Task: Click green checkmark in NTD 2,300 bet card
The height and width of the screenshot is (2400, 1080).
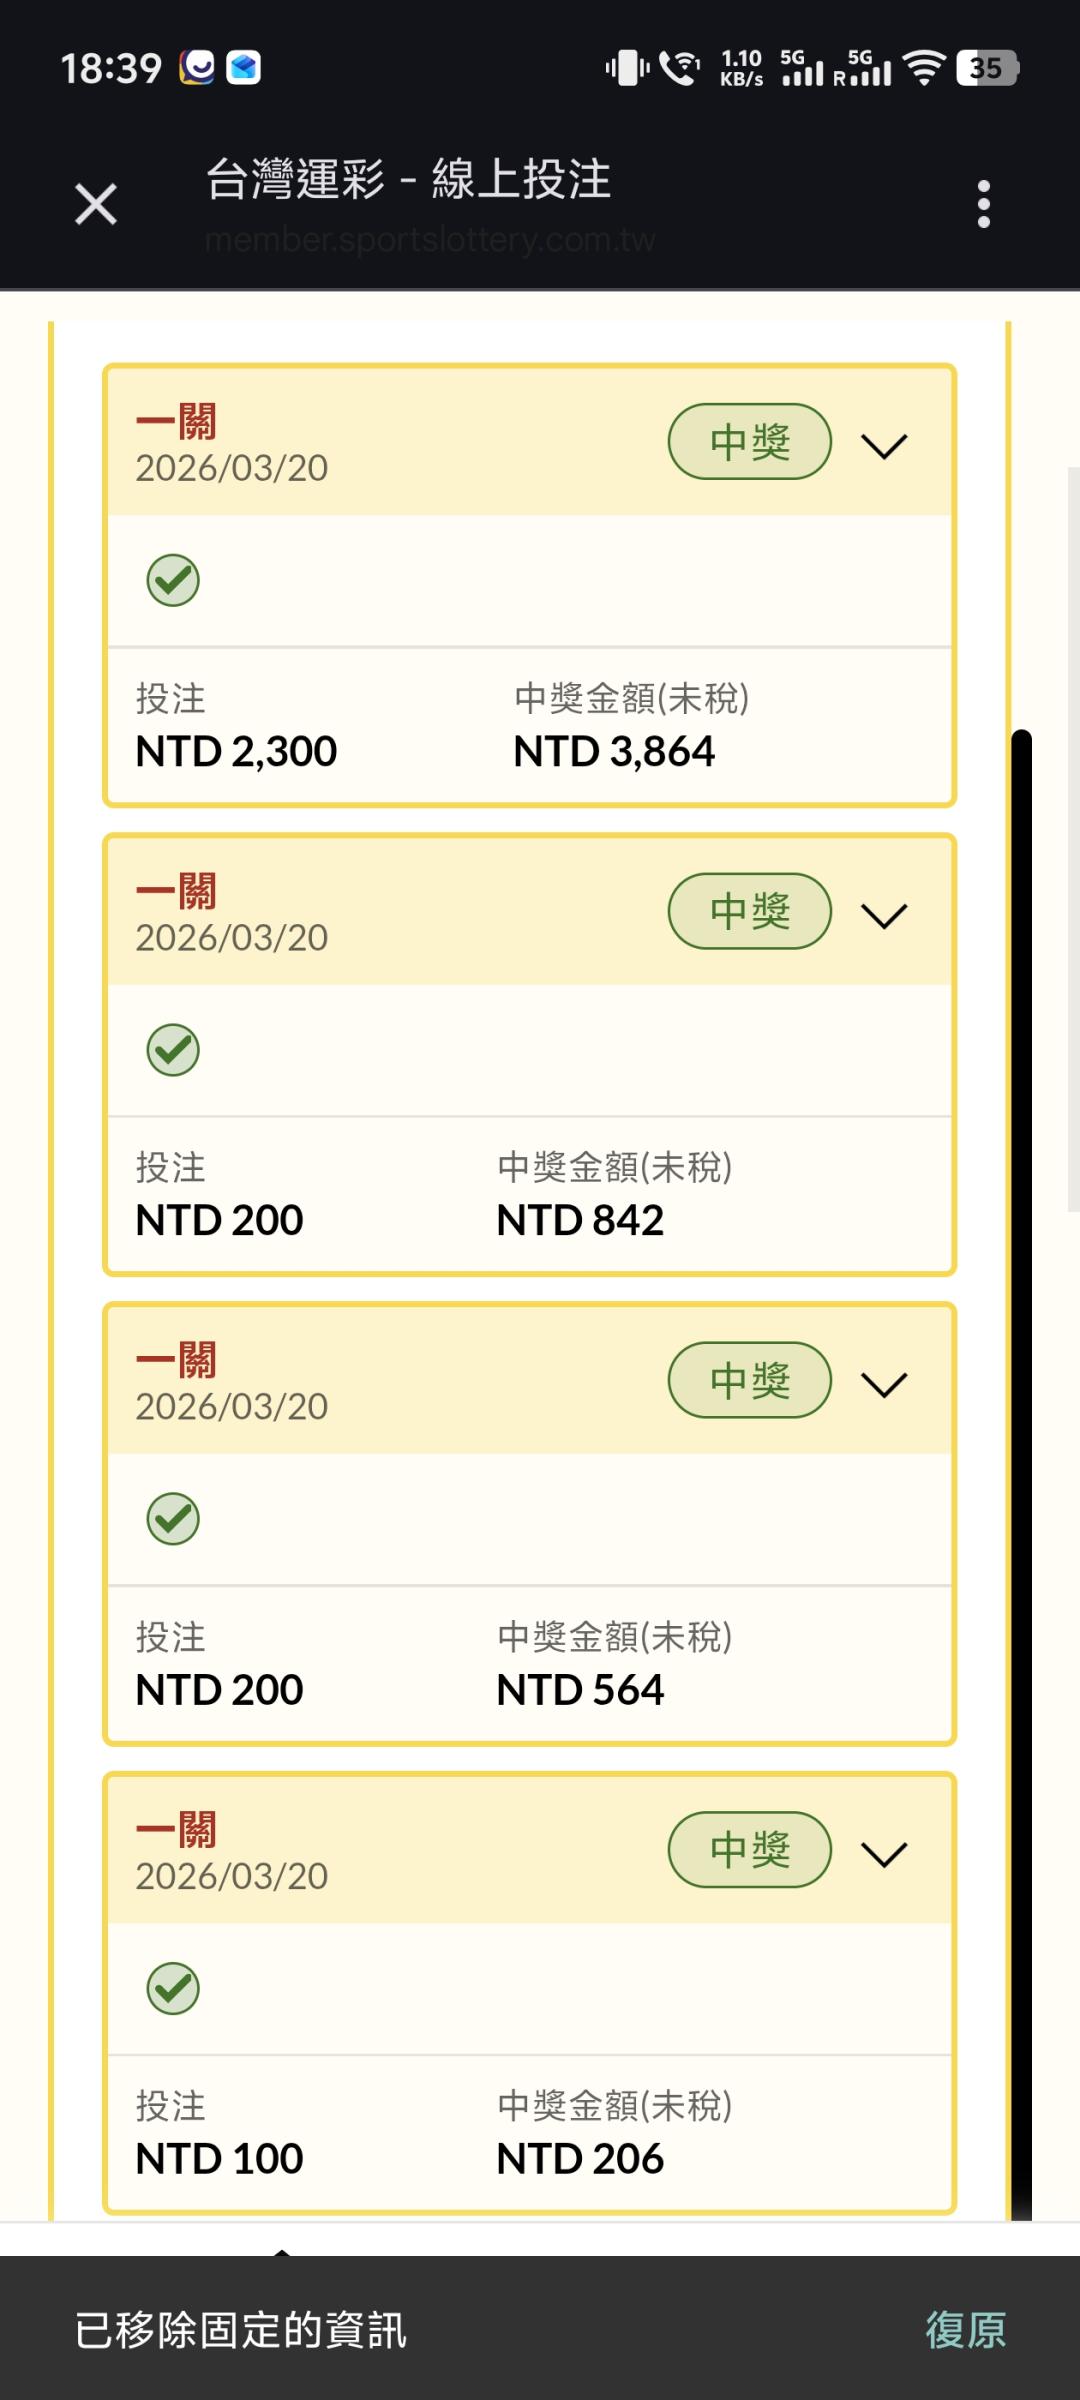Action: coord(173,580)
